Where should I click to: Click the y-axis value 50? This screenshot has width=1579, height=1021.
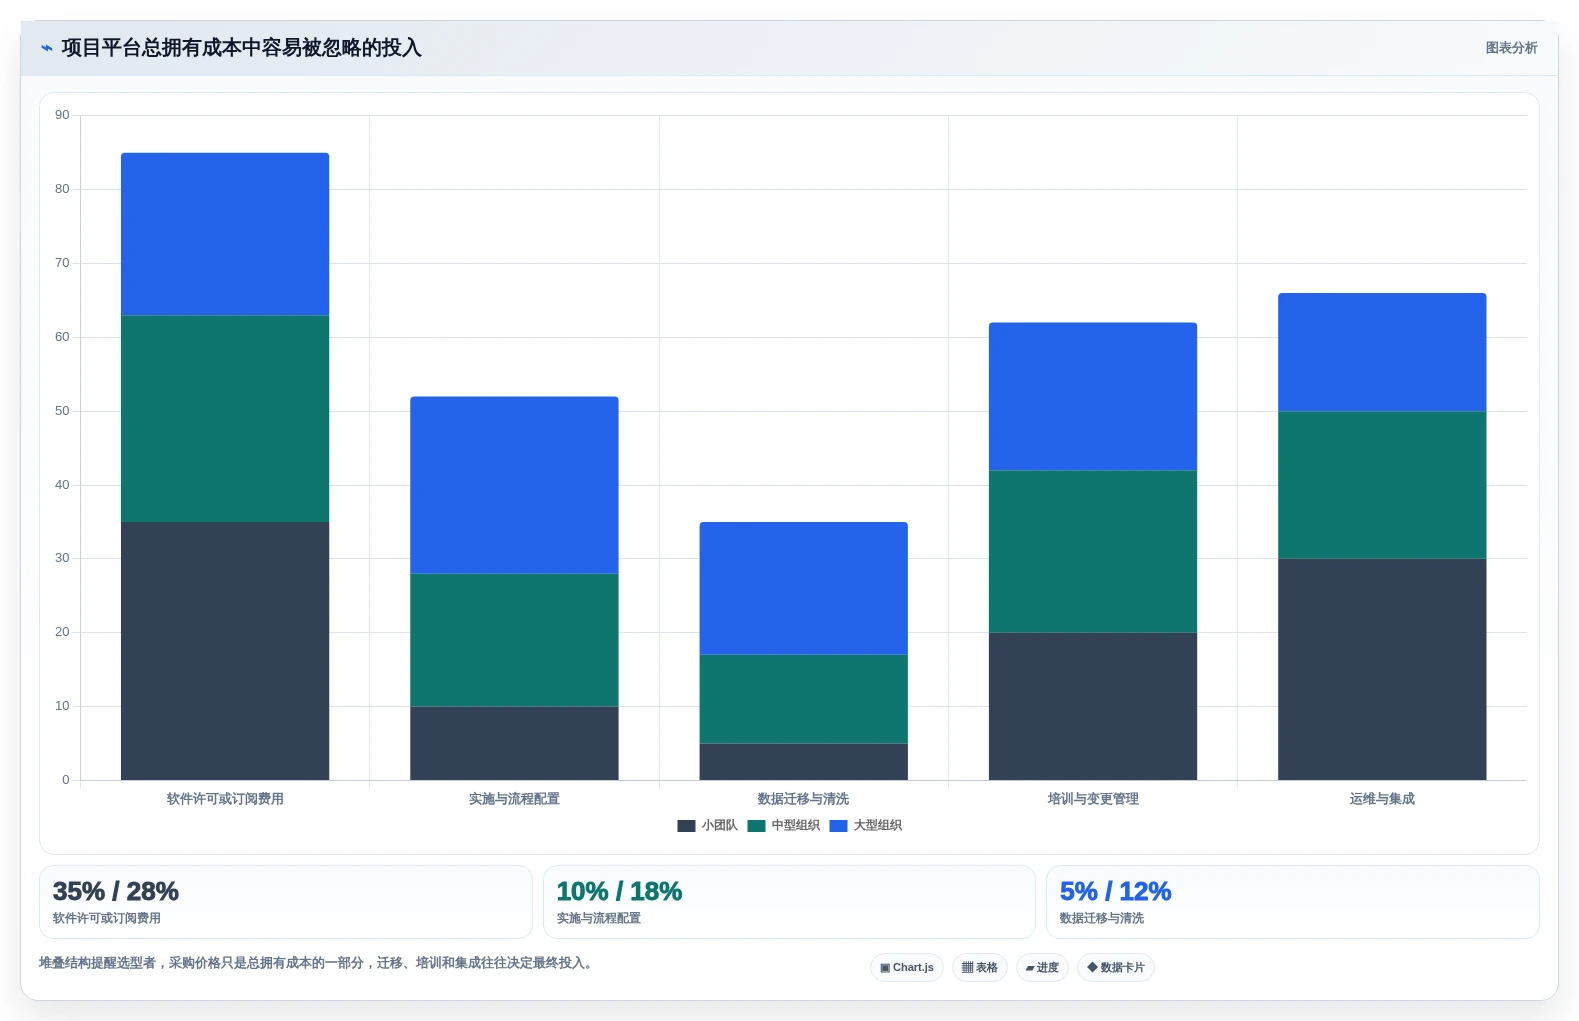click(x=62, y=411)
